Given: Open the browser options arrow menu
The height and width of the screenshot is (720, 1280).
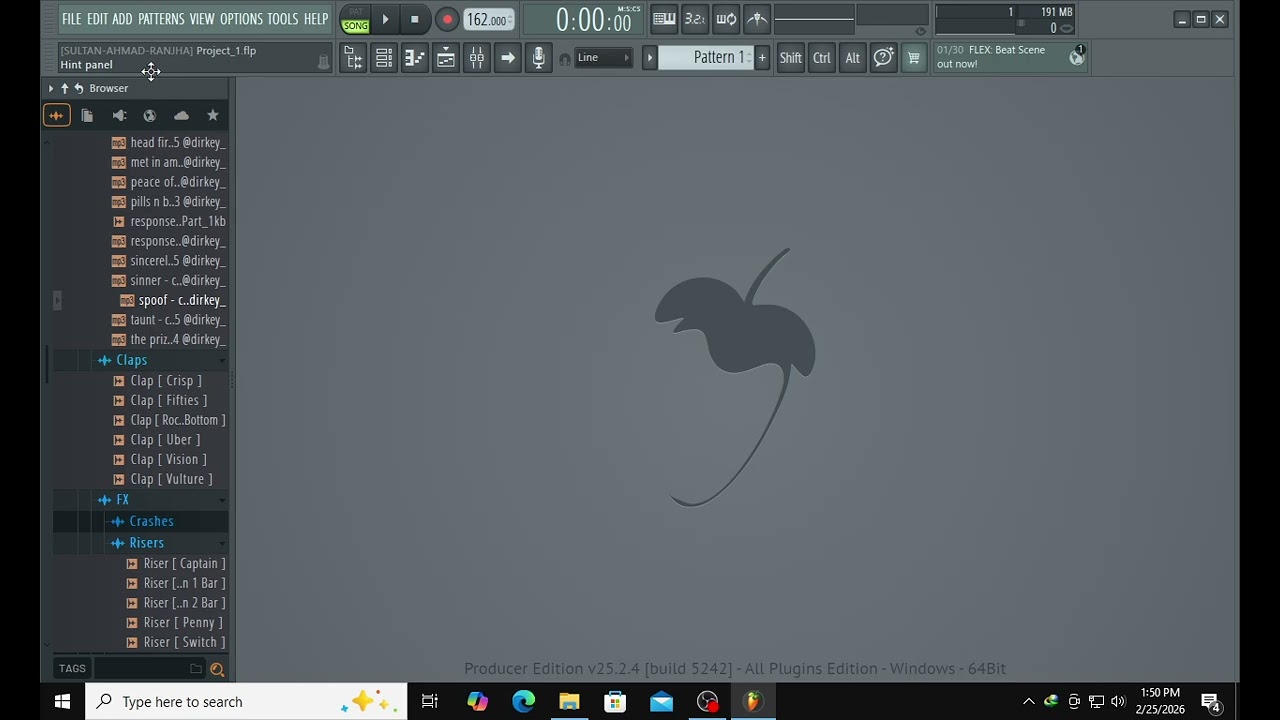Looking at the screenshot, I should click(51, 88).
